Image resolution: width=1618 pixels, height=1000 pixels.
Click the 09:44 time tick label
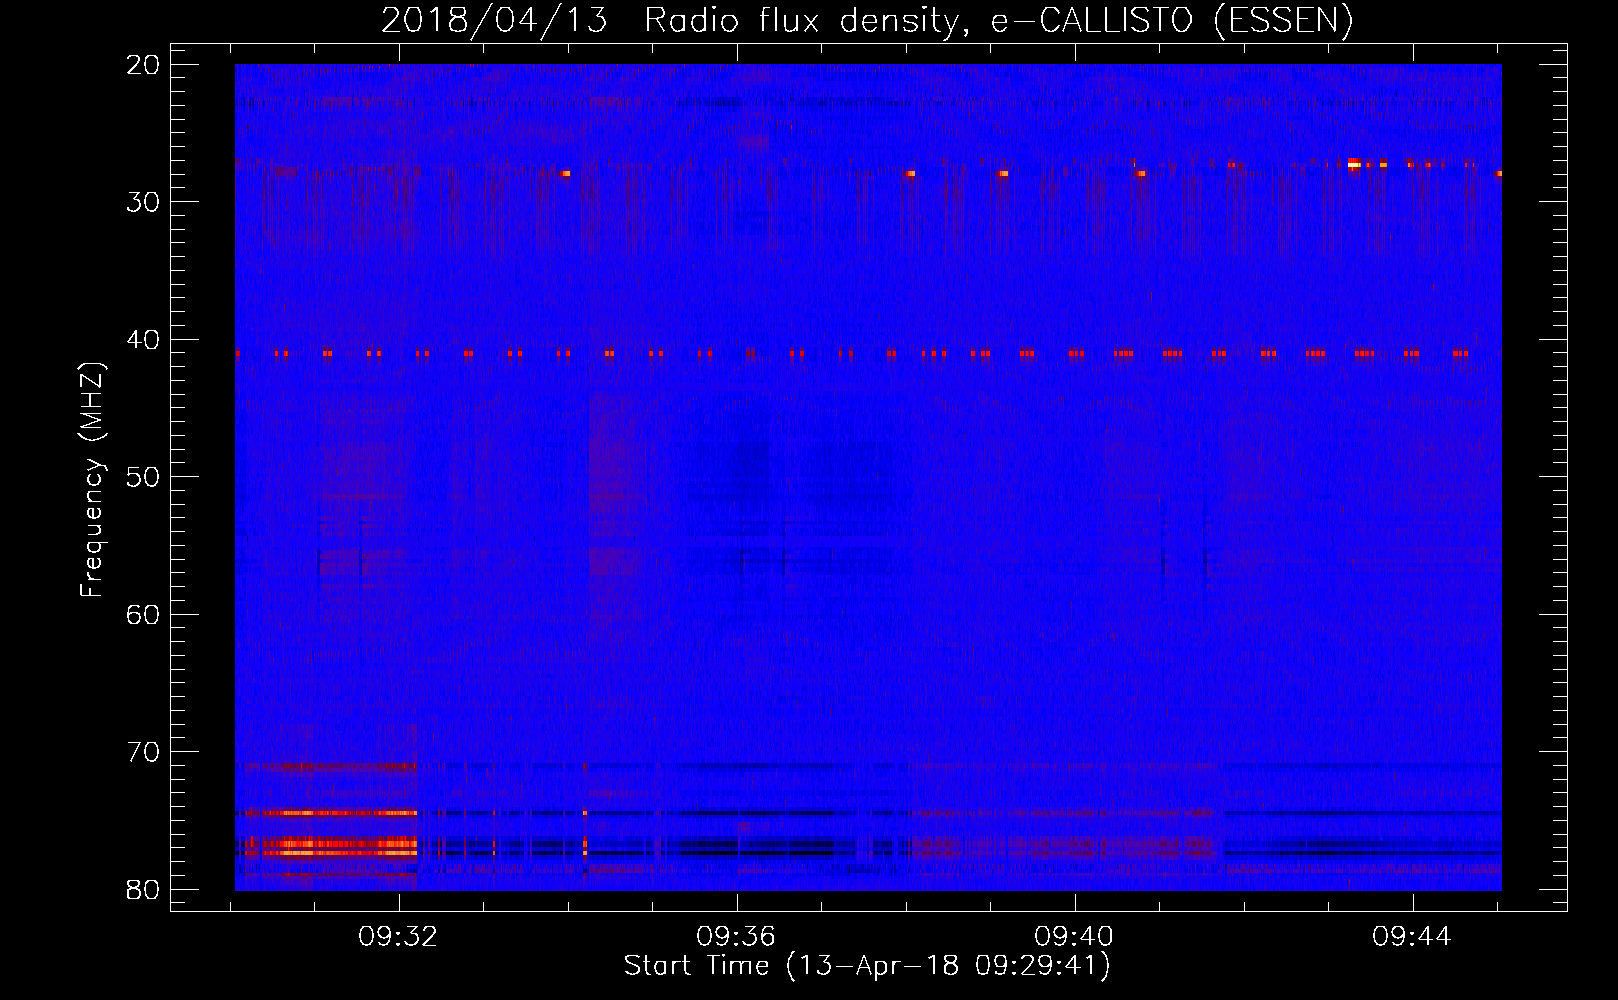point(1412,937)
